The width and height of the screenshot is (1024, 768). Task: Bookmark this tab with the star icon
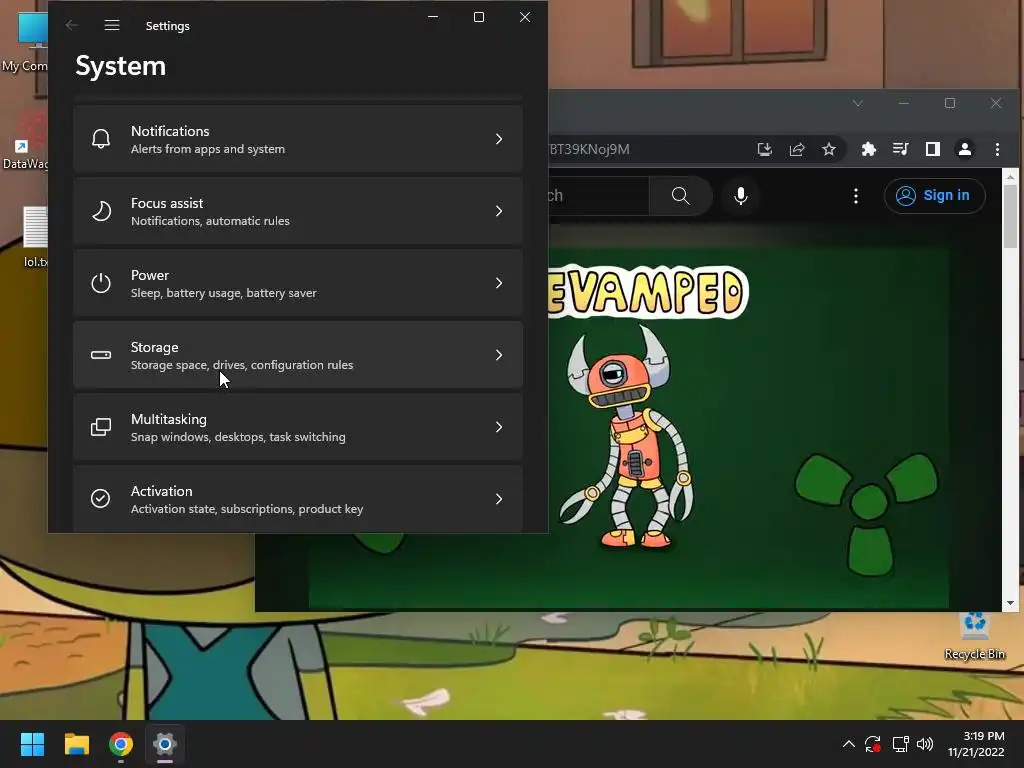click(829, 150)
